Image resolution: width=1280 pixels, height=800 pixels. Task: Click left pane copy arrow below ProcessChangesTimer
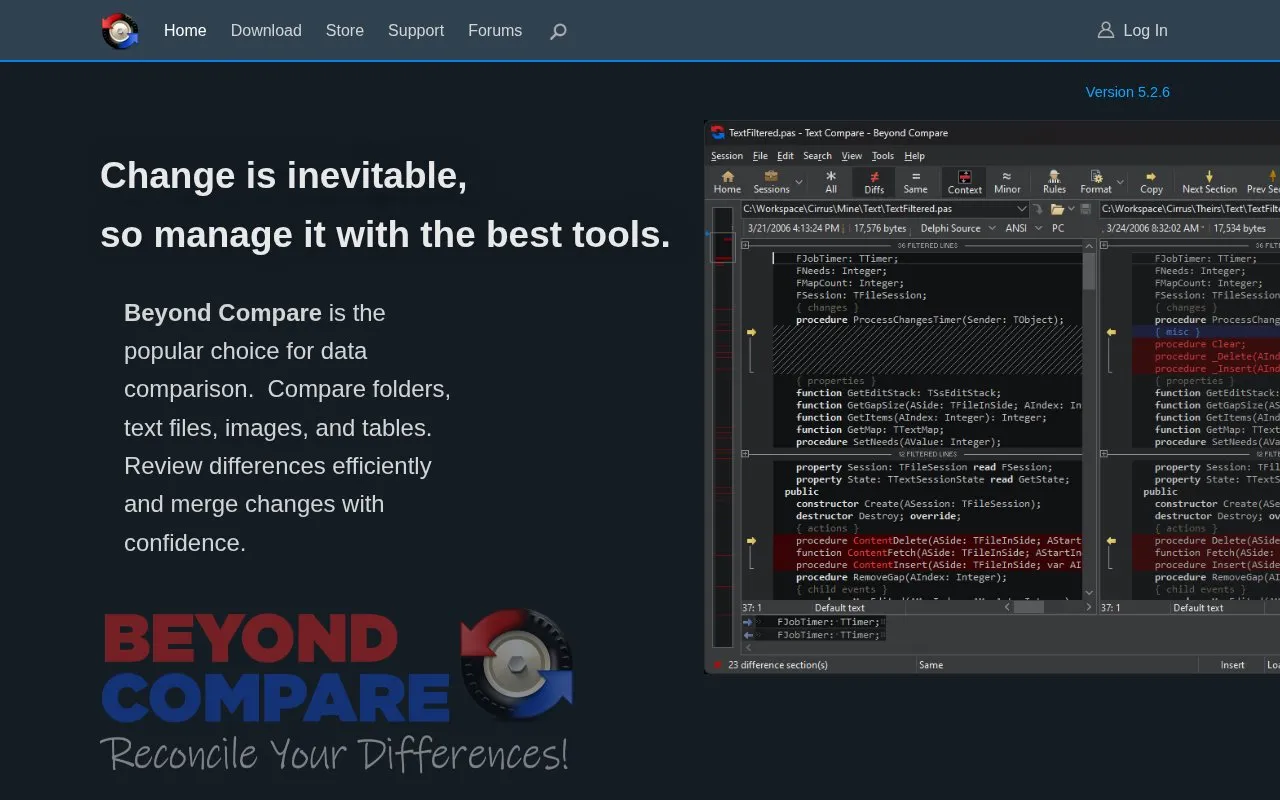pos(751,332)
